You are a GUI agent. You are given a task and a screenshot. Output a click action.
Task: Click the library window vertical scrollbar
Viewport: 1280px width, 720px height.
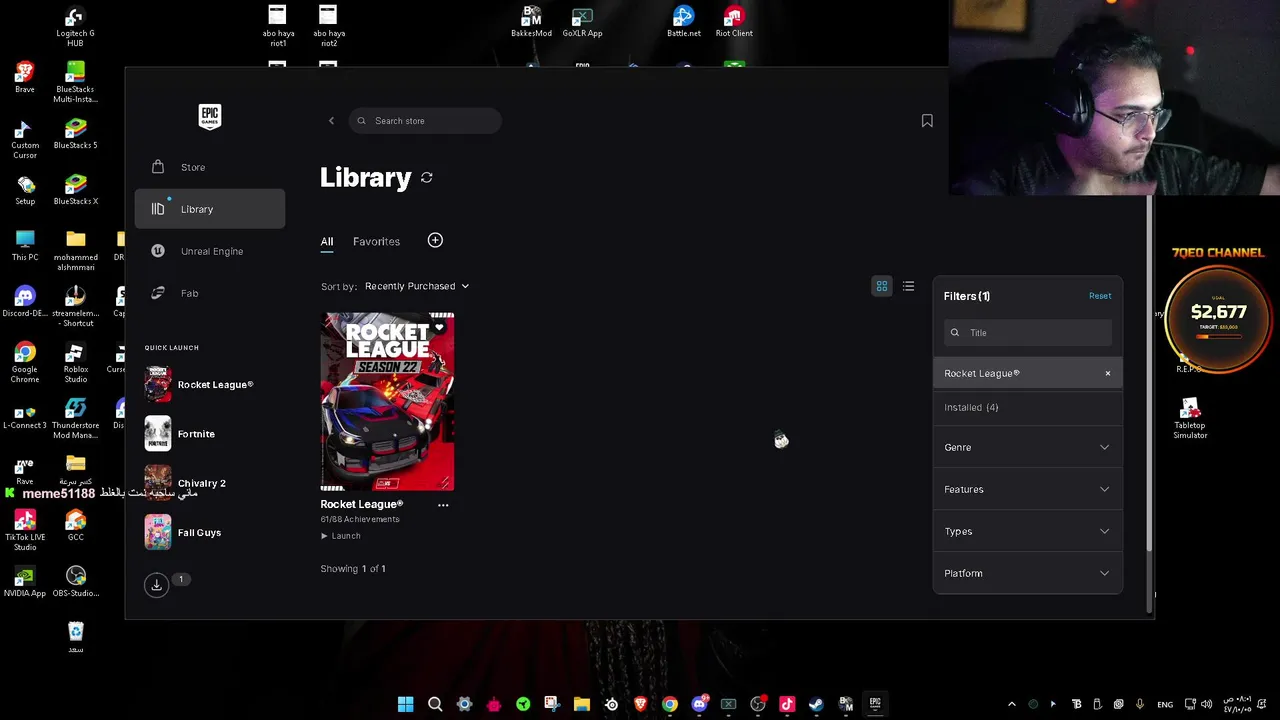click(x=1151, y=372)
